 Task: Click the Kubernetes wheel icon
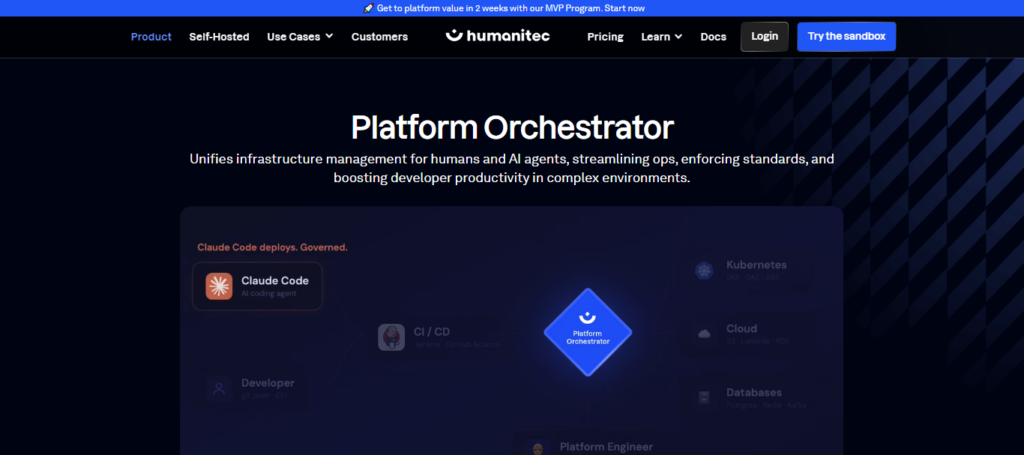click(x=704, y=270)
